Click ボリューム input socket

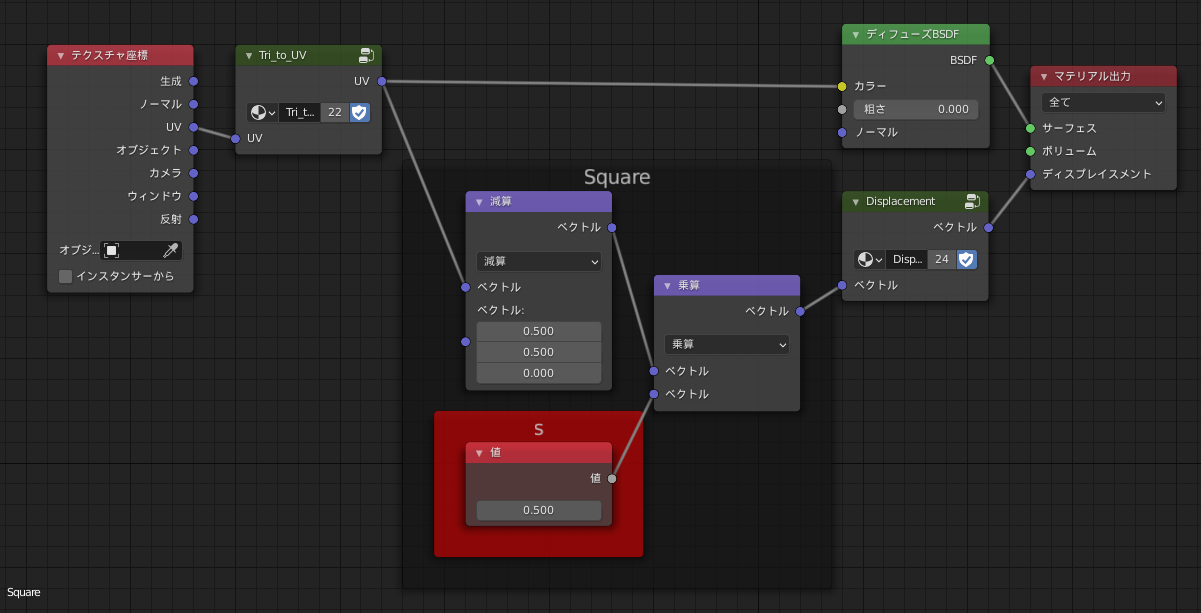[x=1030, y=151]
